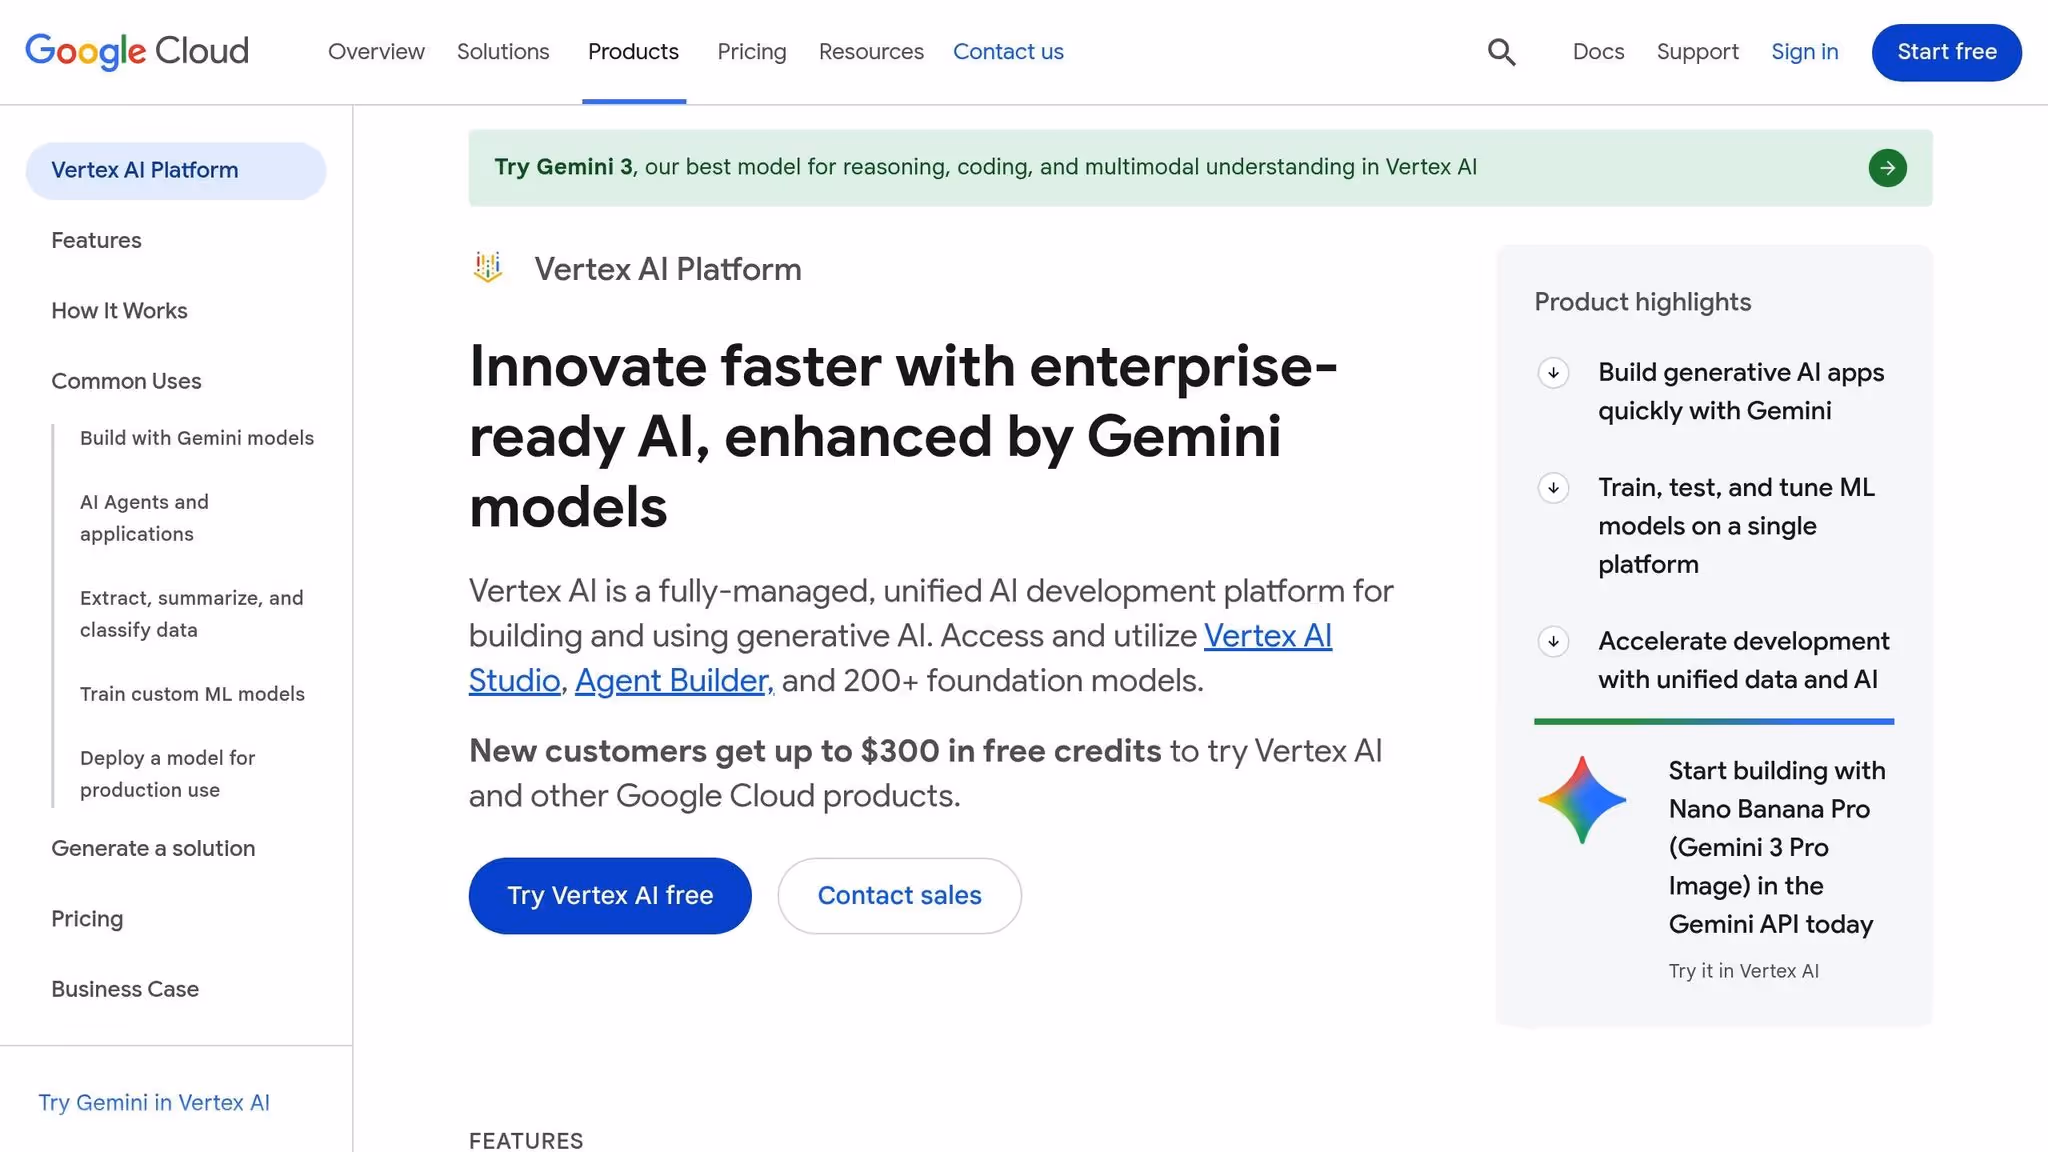Click arrow icon beside 'Build generative AI apps'
This screenshot has height=1152, width=2048.
click(1553, 374)
